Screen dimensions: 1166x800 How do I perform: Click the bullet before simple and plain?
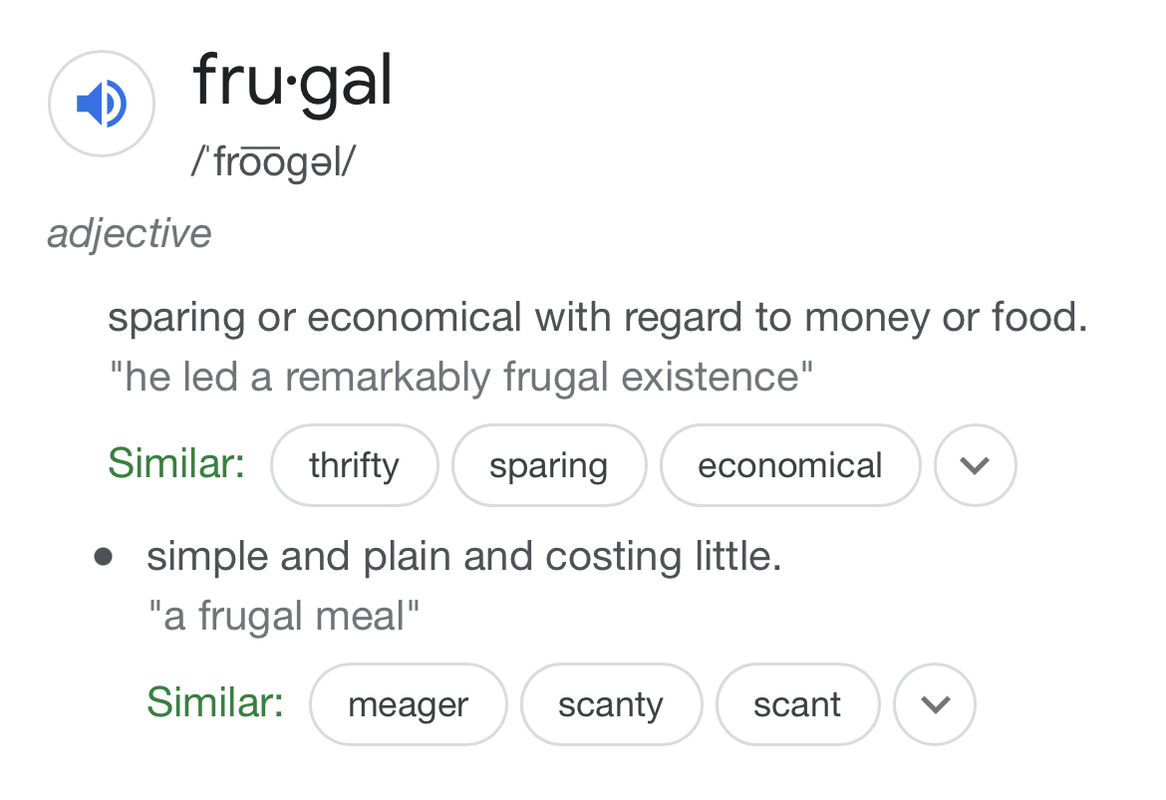pos(103,557)
